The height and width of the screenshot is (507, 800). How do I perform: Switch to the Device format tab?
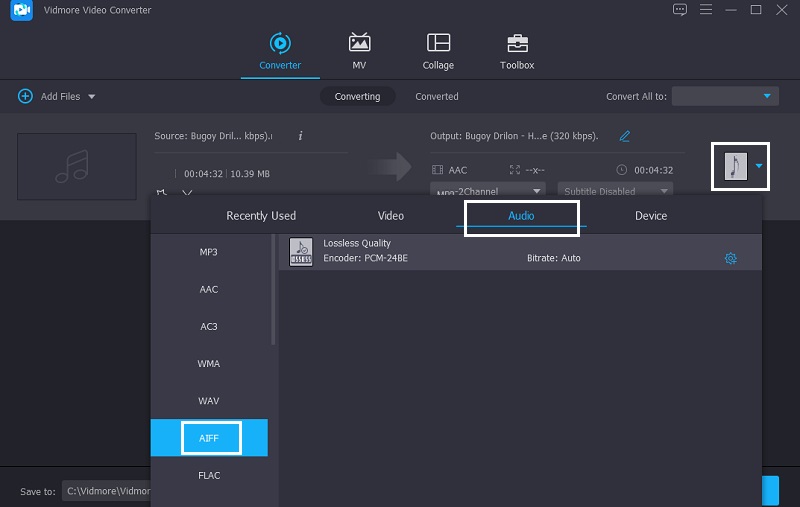click(x=651, y=216)
